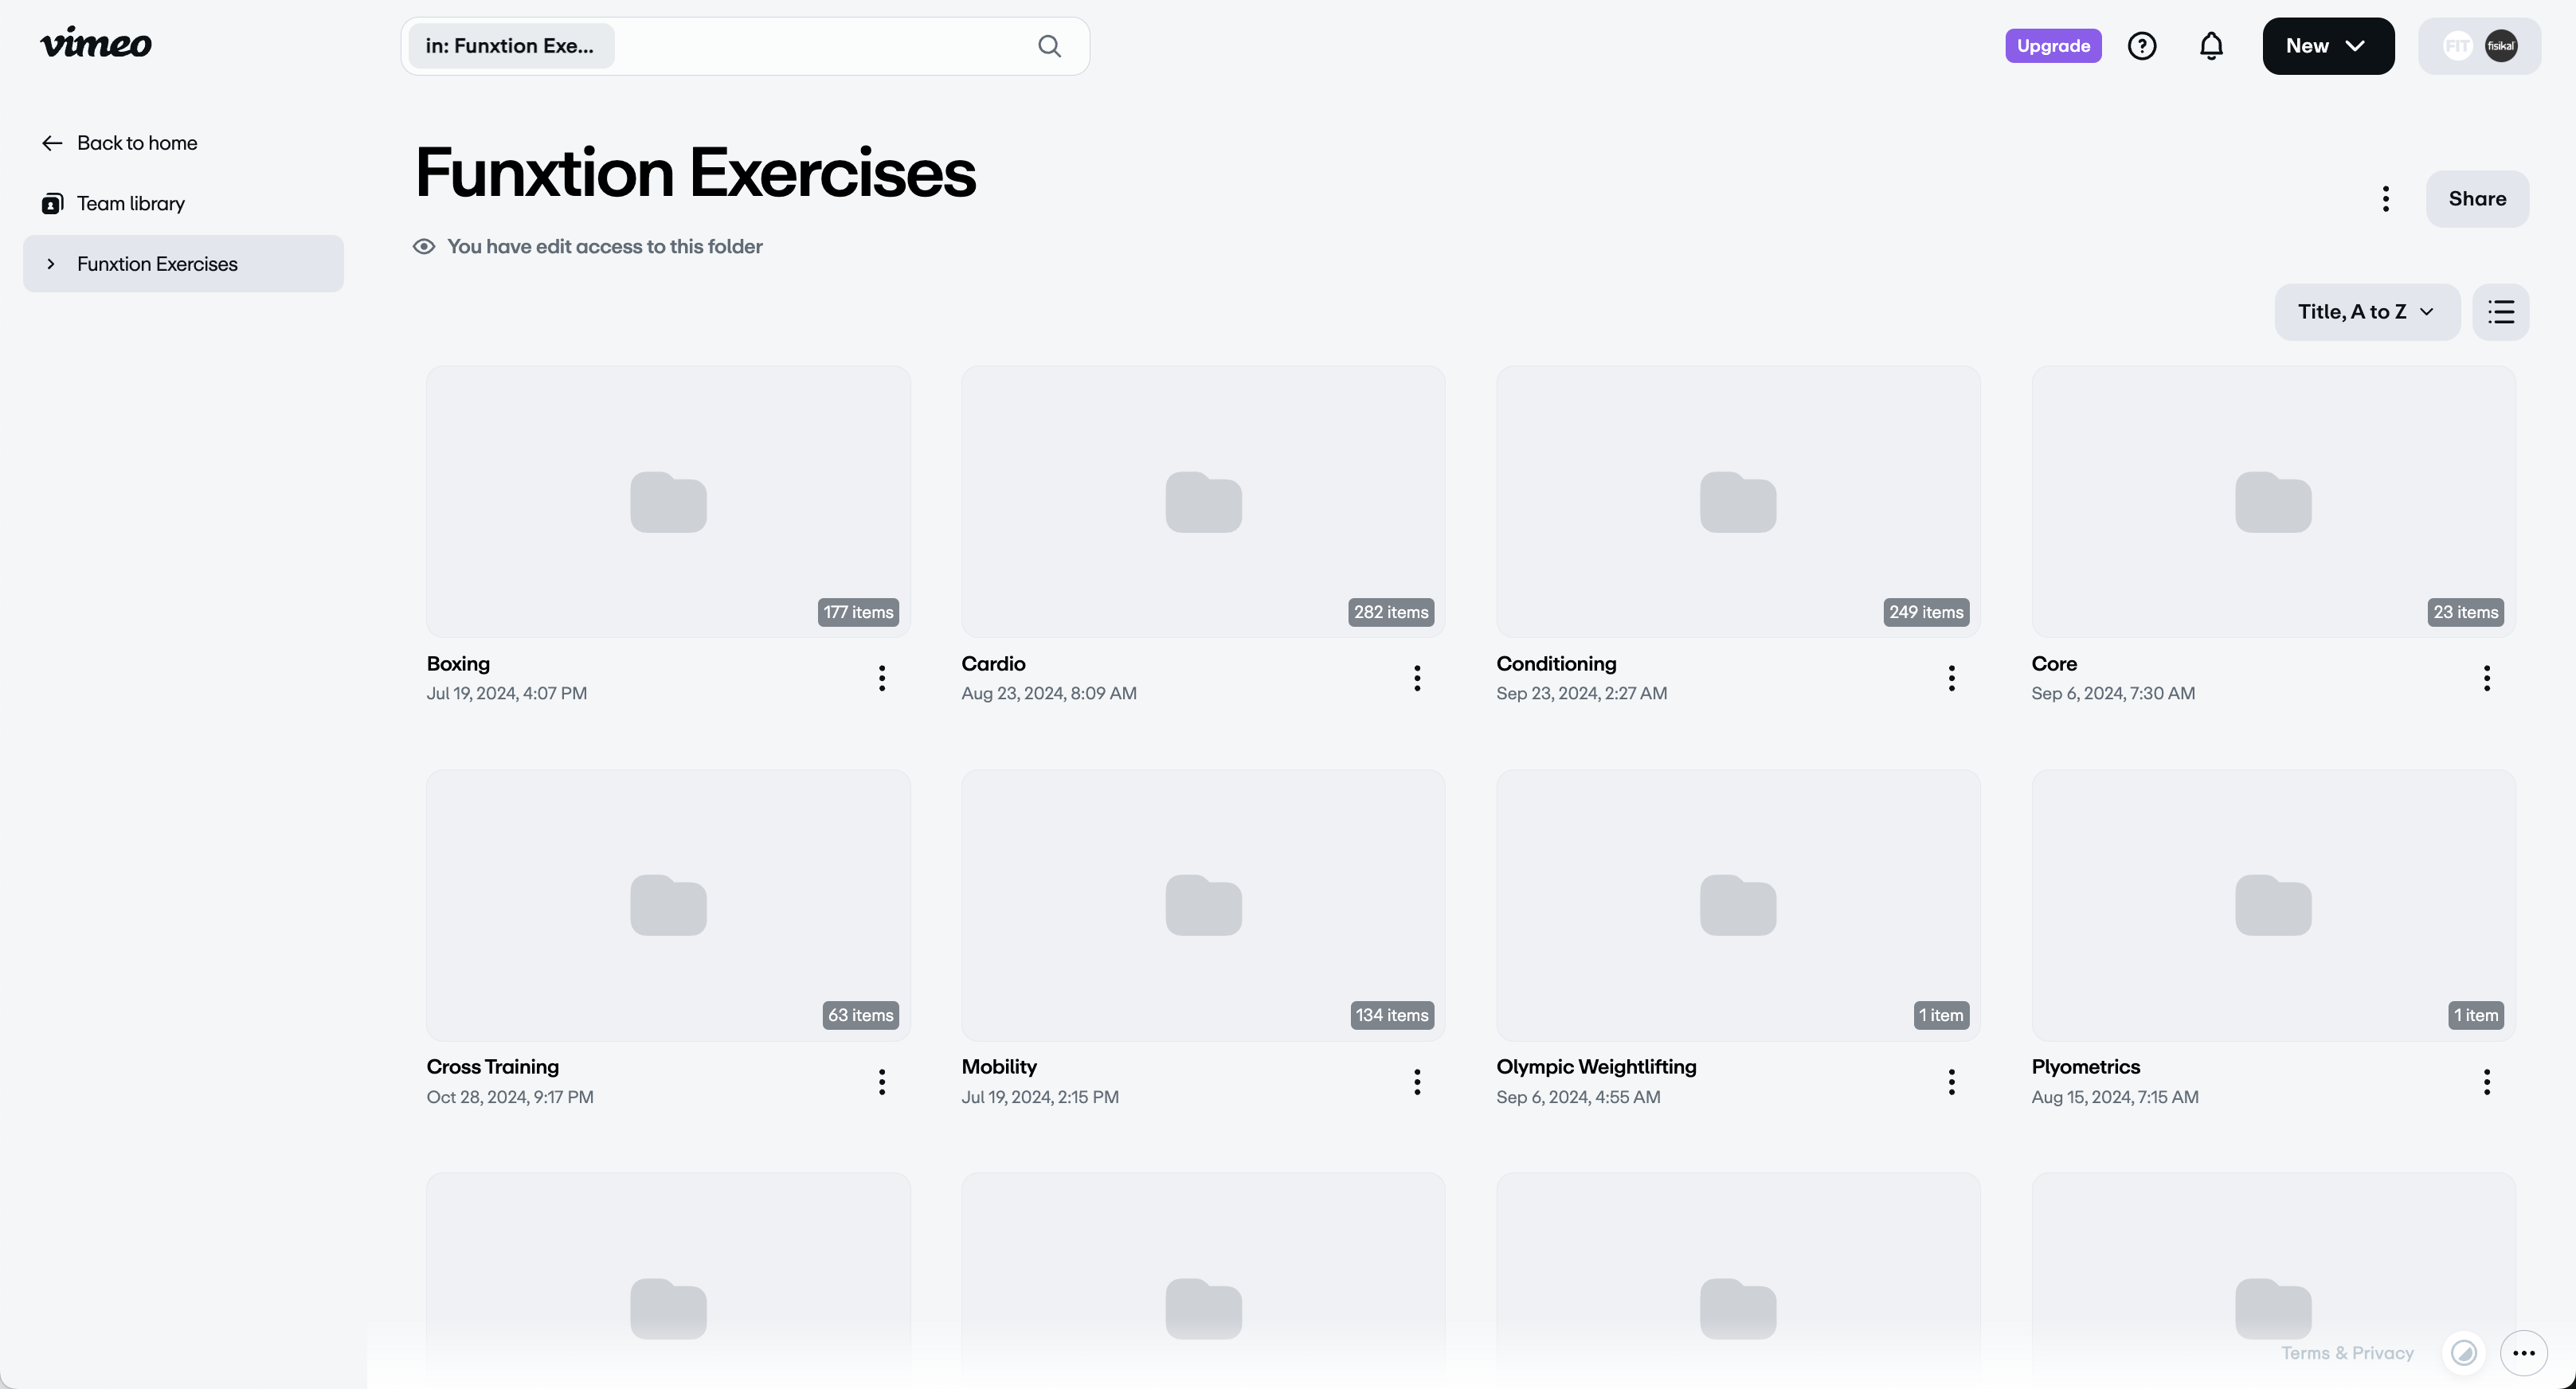Click the '282 items' badge
This screenshot has width=2576, height=1389.
click(x=1391, y=612)
